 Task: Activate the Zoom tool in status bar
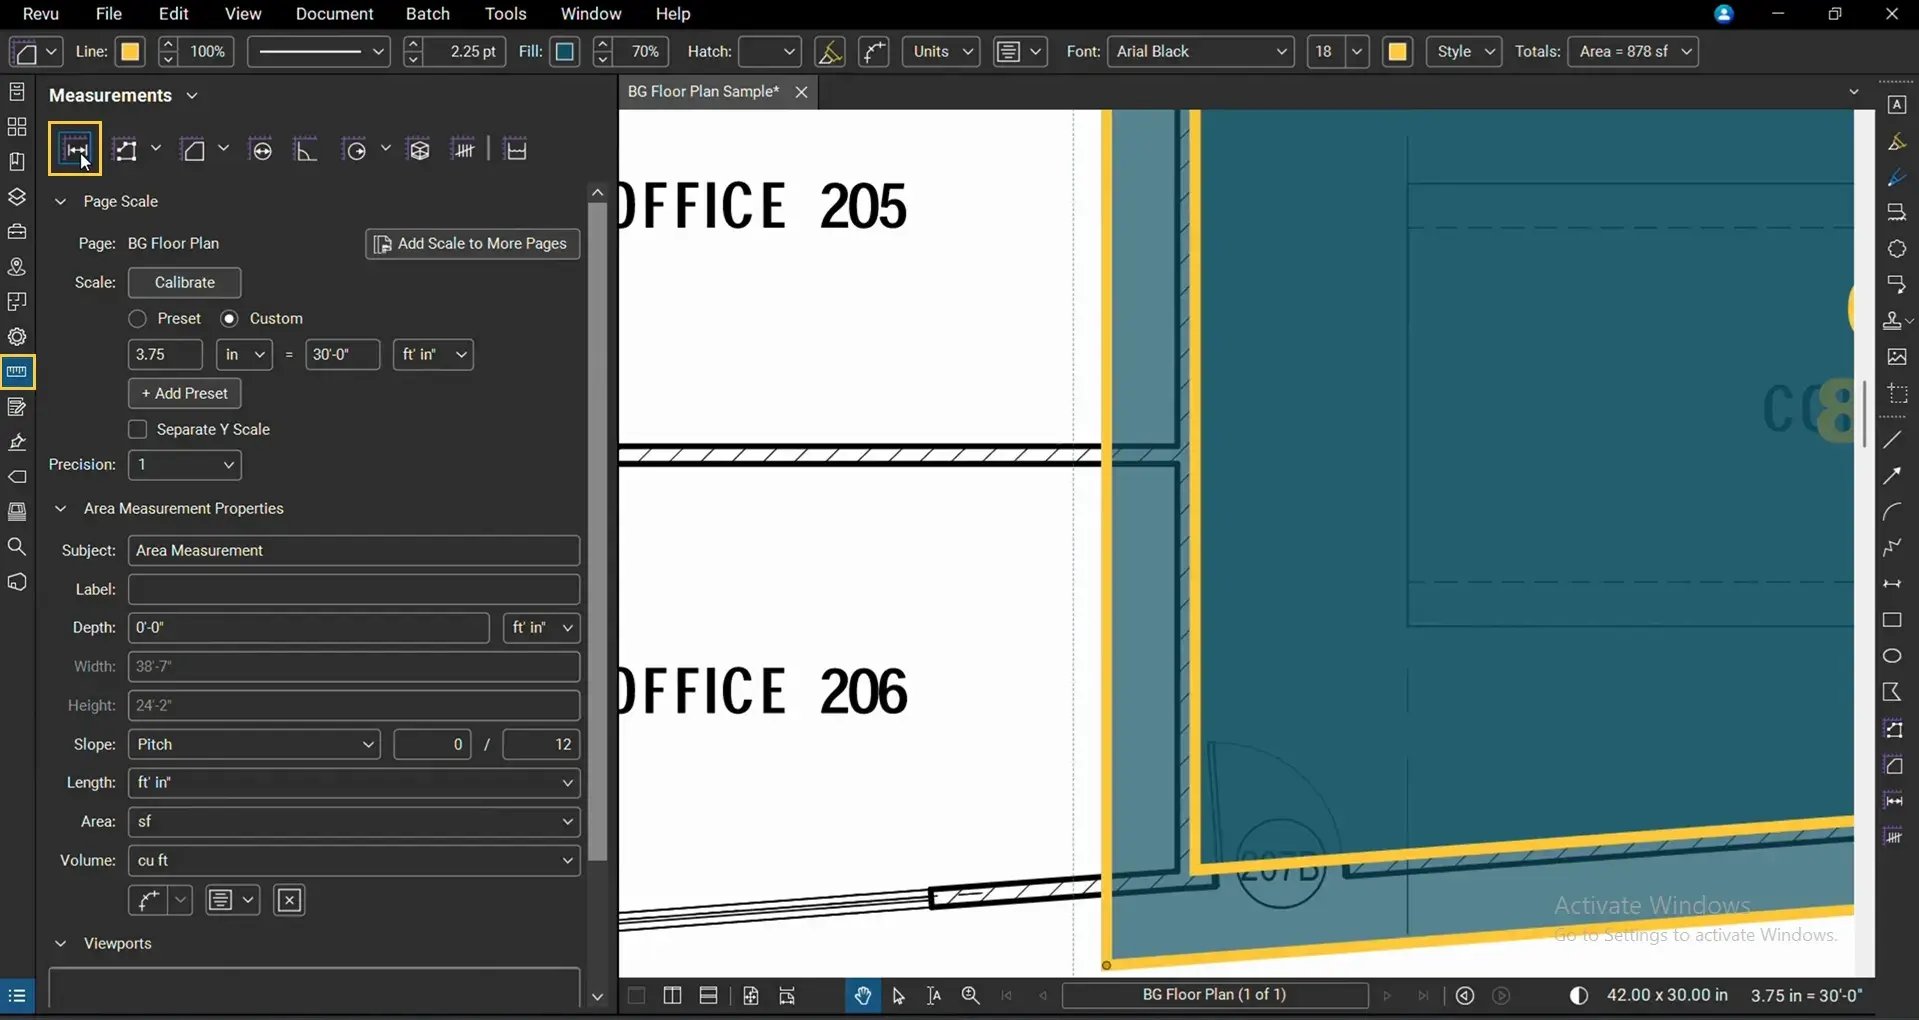coord(970,996)
